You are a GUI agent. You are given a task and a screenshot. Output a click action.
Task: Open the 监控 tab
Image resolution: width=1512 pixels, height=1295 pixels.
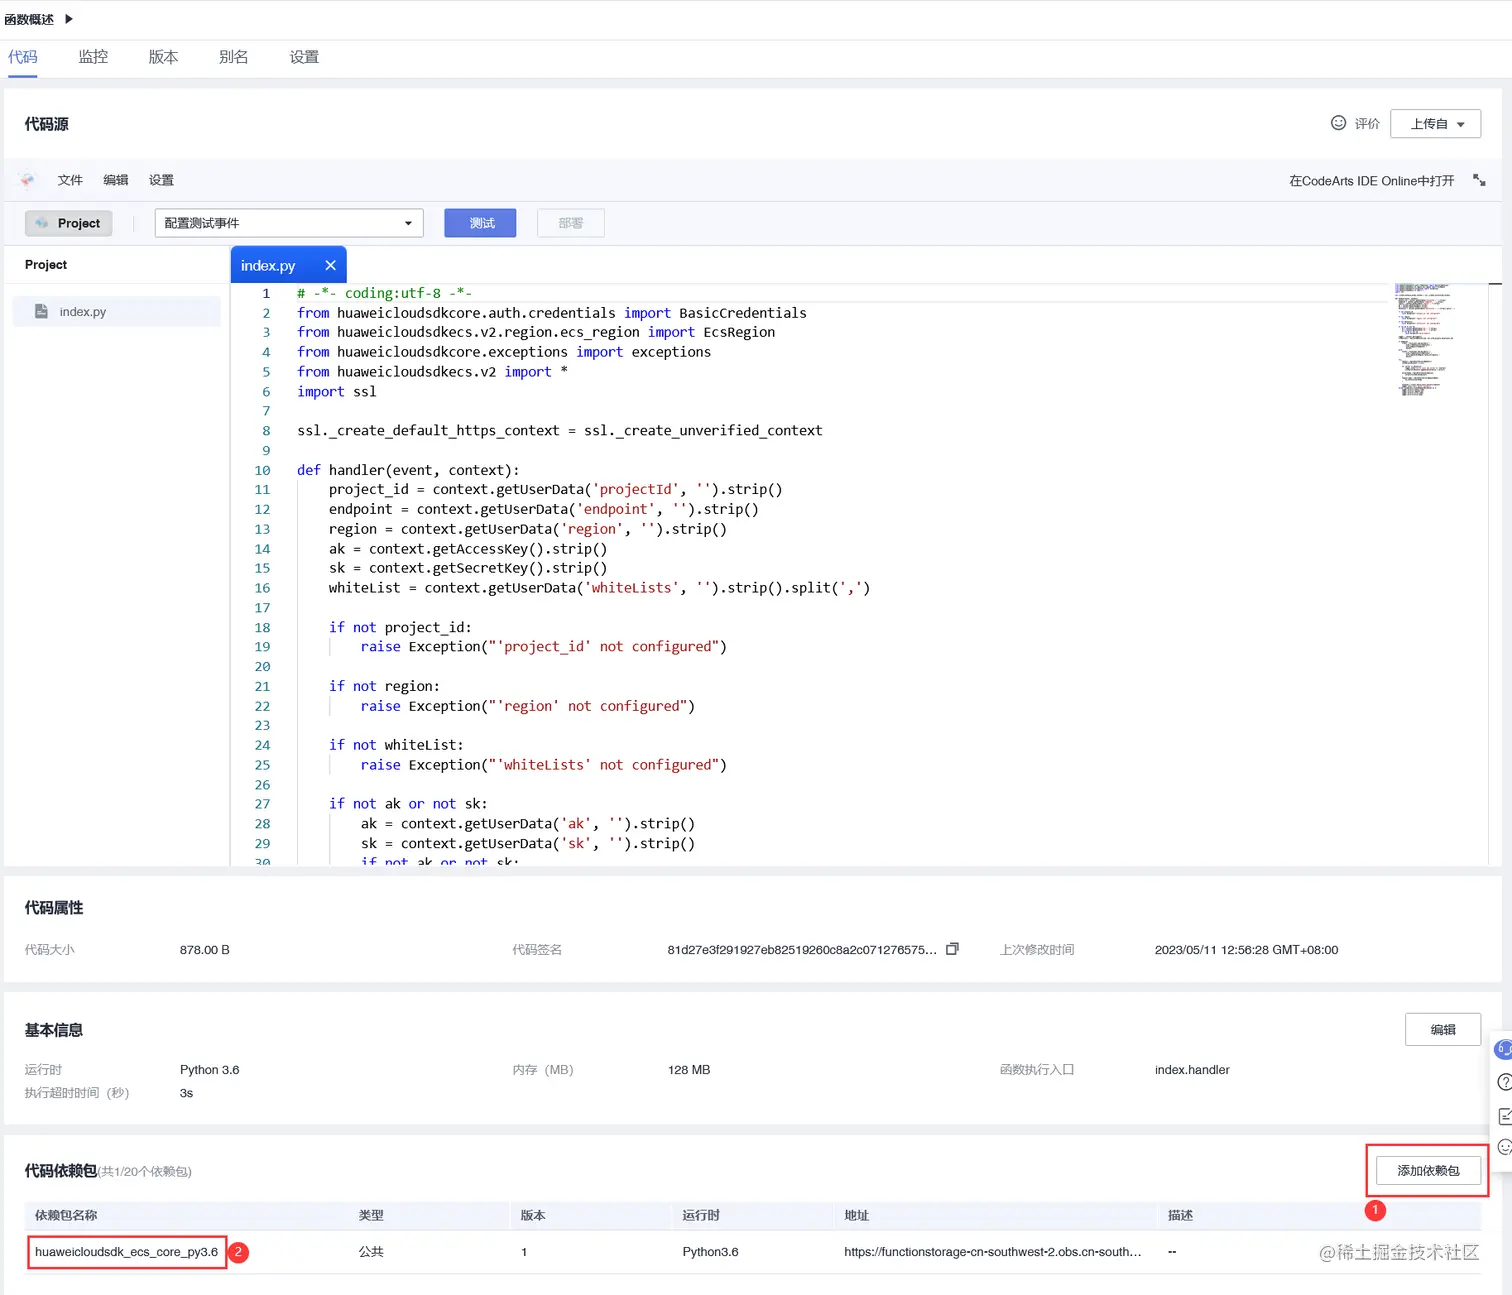click(93, 57)
